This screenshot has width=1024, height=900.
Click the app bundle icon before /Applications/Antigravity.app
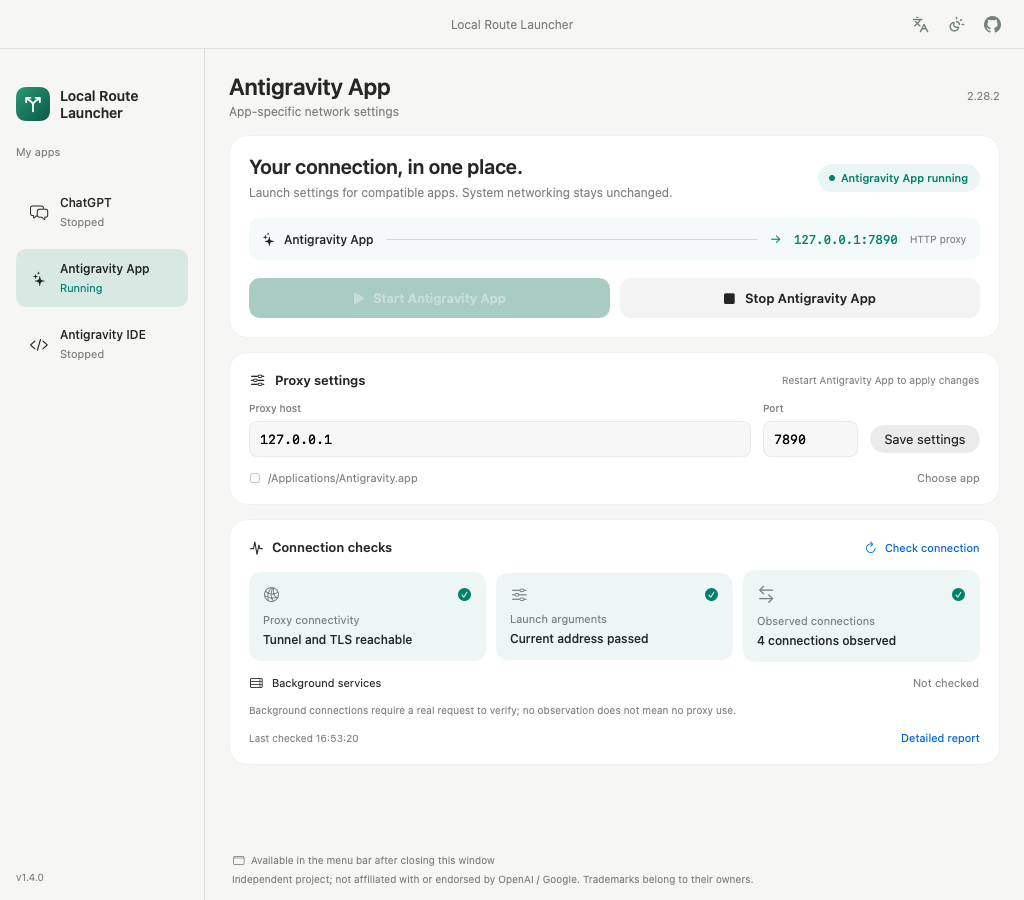click(255, 478)
